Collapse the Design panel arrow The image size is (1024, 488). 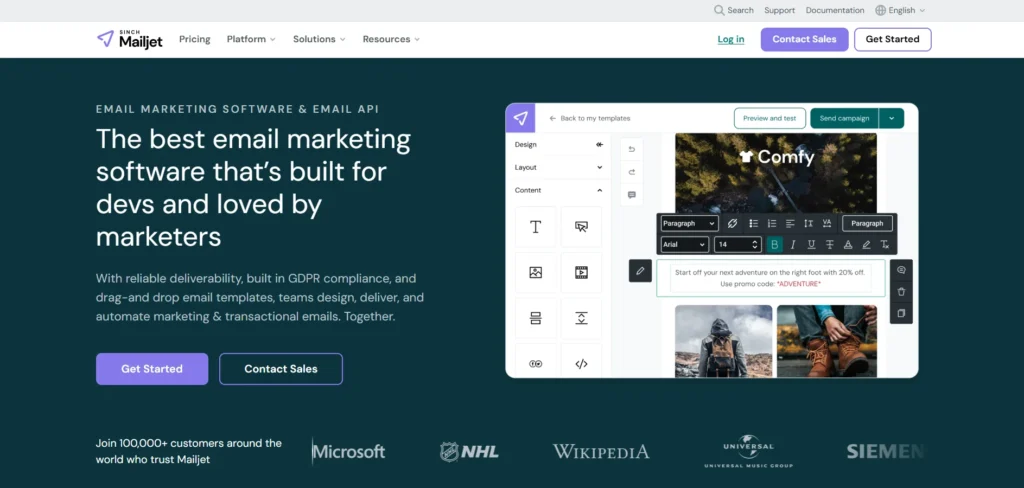click(x=600, y=144)
